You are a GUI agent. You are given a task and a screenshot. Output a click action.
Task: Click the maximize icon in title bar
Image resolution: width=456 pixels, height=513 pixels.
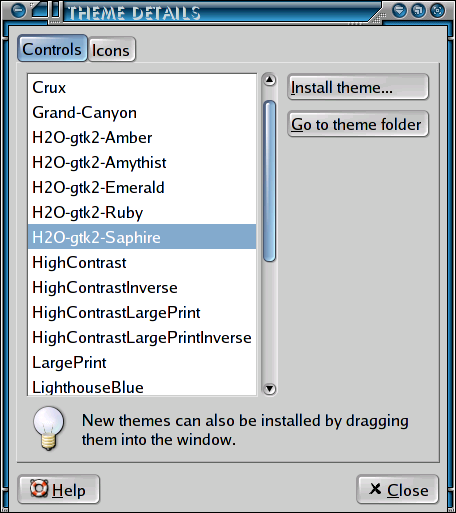(437, 10)
